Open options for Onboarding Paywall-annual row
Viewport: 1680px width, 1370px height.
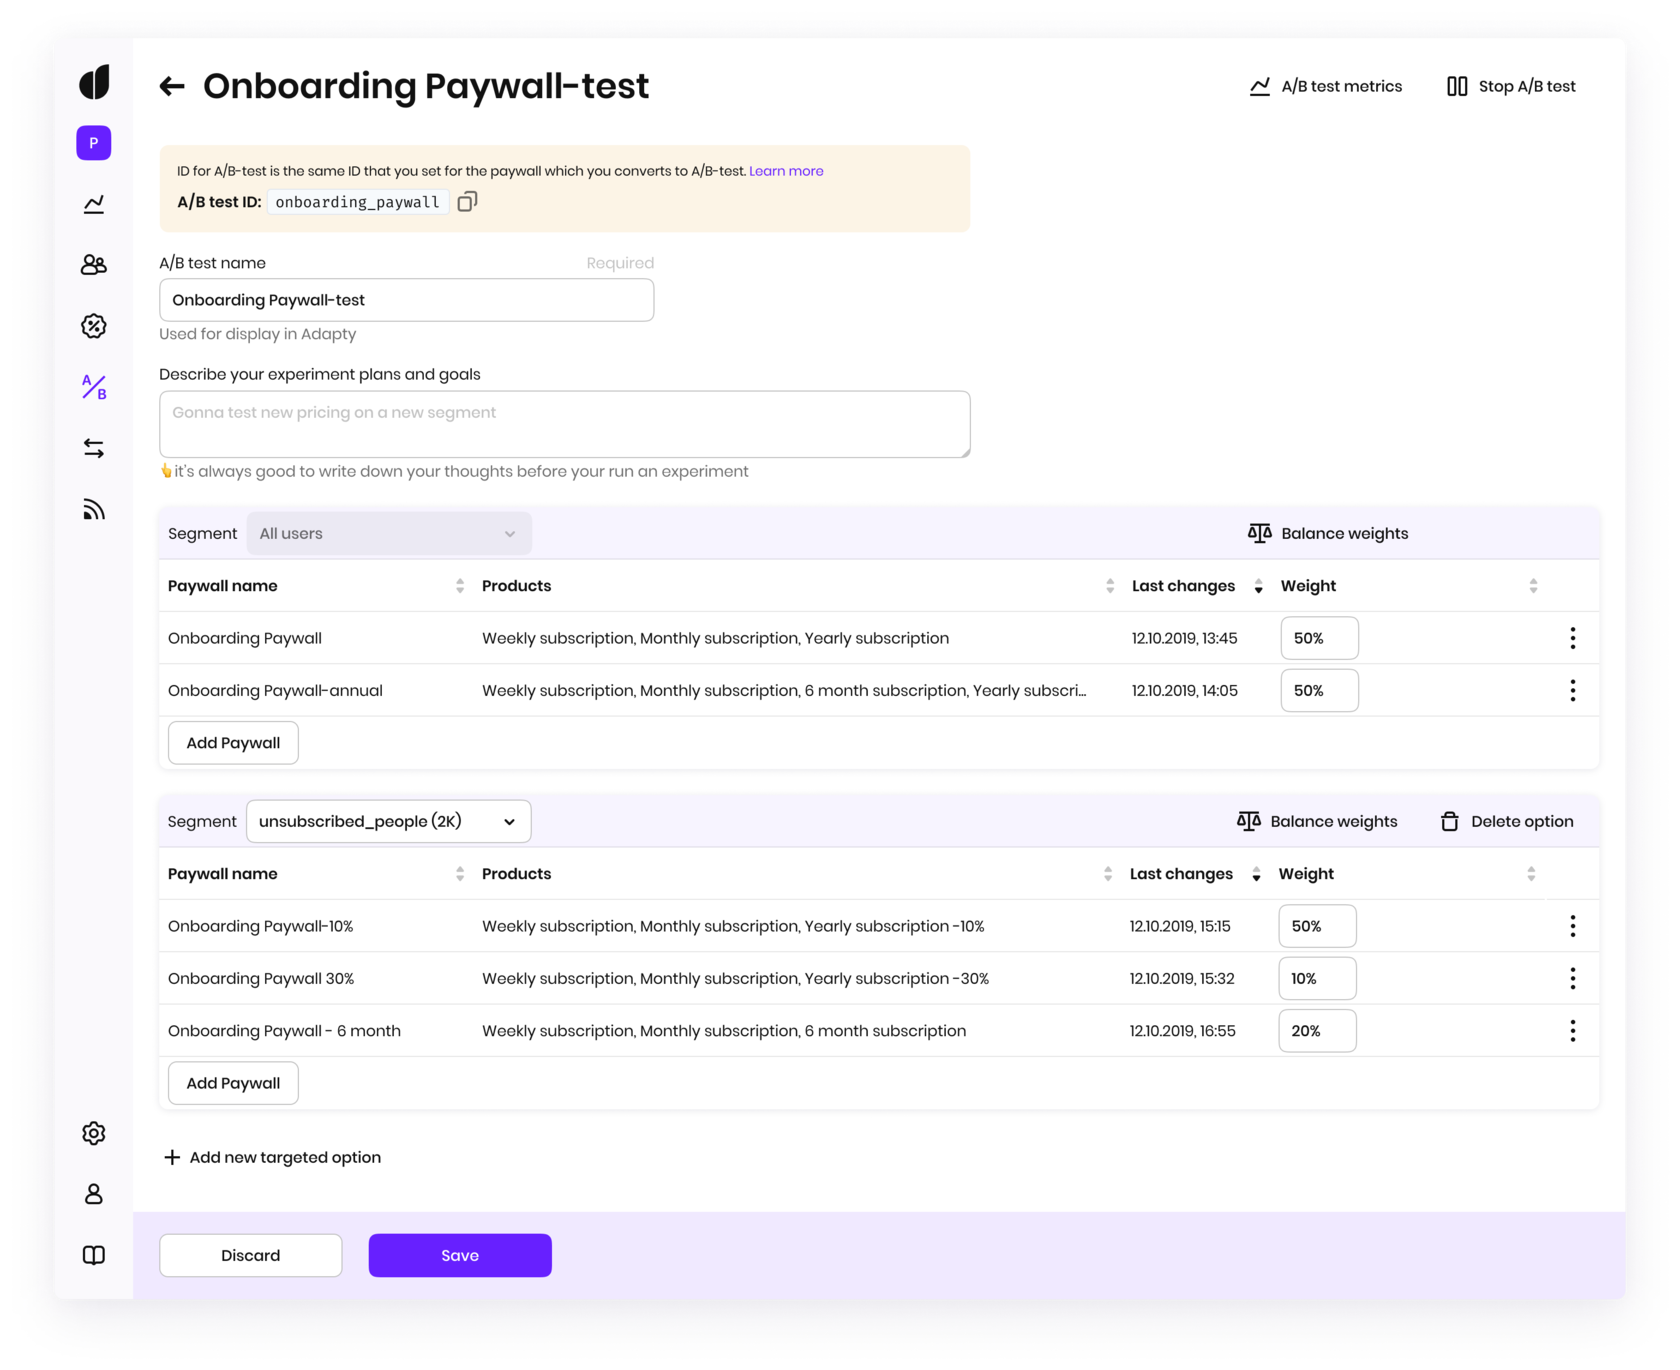1573,690
